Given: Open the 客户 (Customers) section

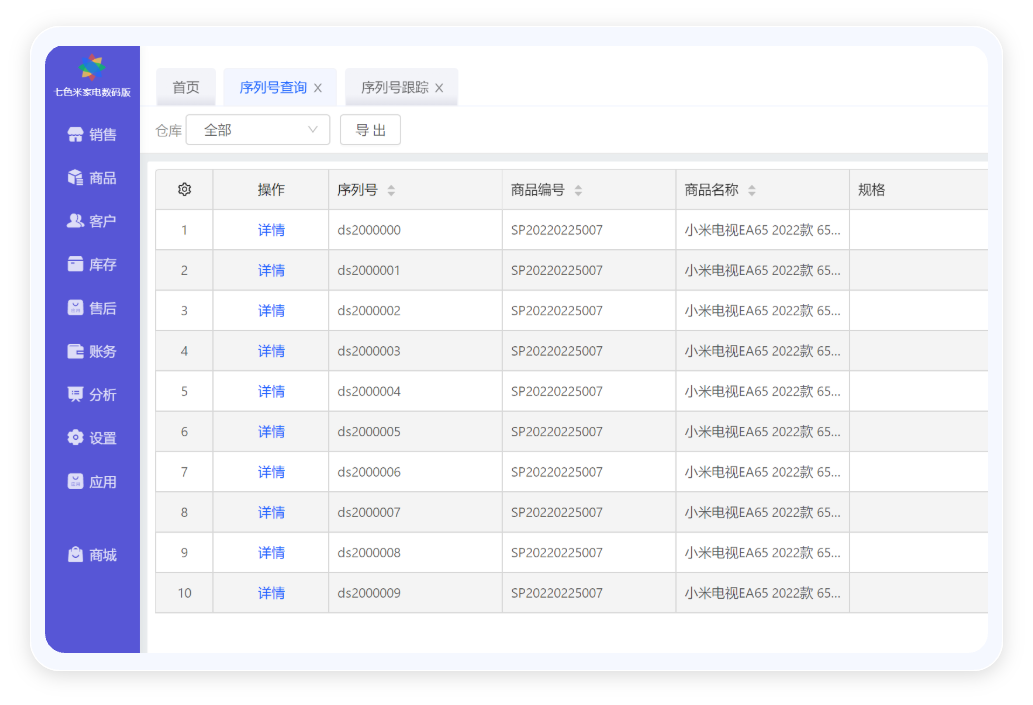Looking at the screenshot, I should (x=91, y=221).
